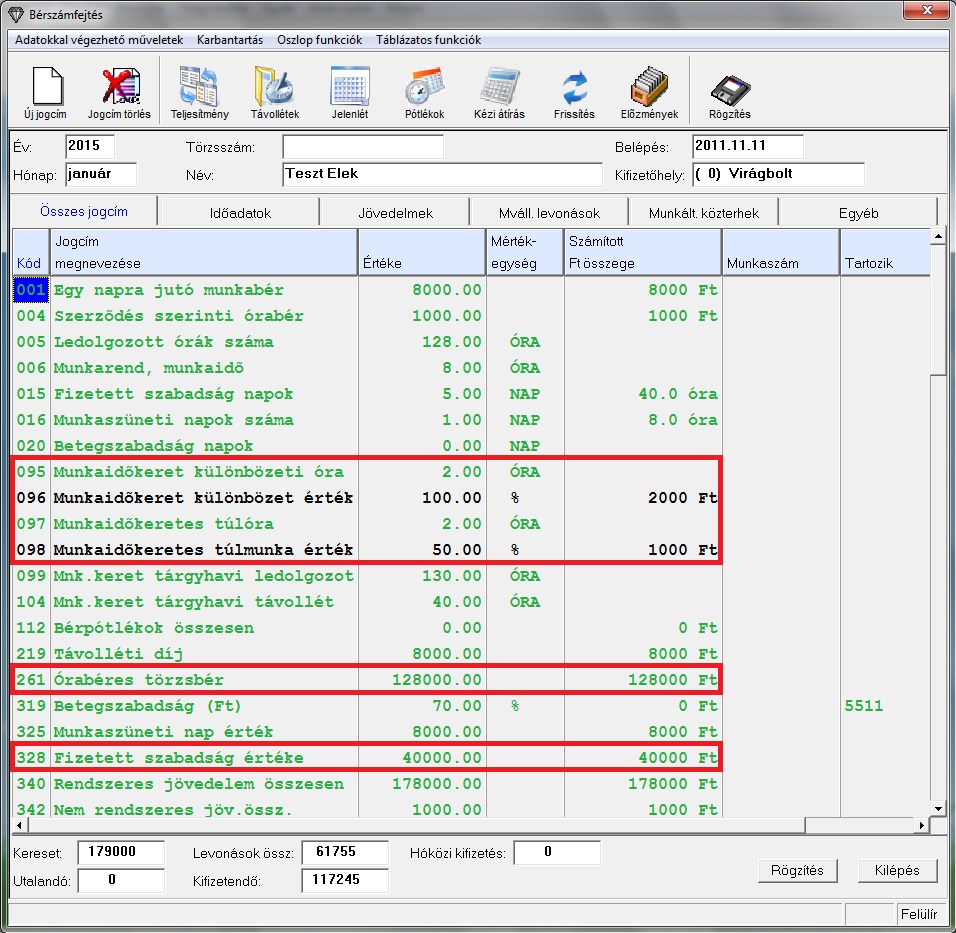Click the Új jogcím toolbar icon
Viewport: 956px width, 933px height.
44,88
